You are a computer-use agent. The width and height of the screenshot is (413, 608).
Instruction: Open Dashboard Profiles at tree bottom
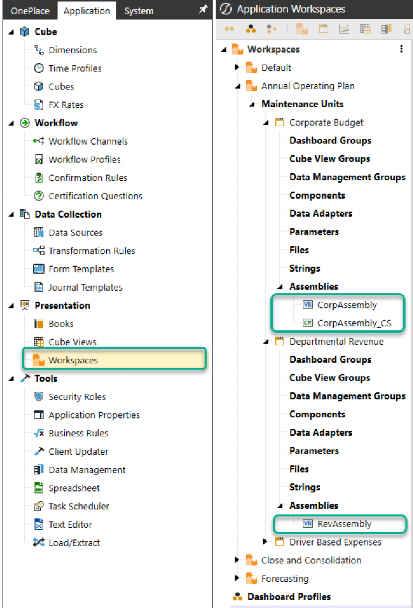[289, 596]
